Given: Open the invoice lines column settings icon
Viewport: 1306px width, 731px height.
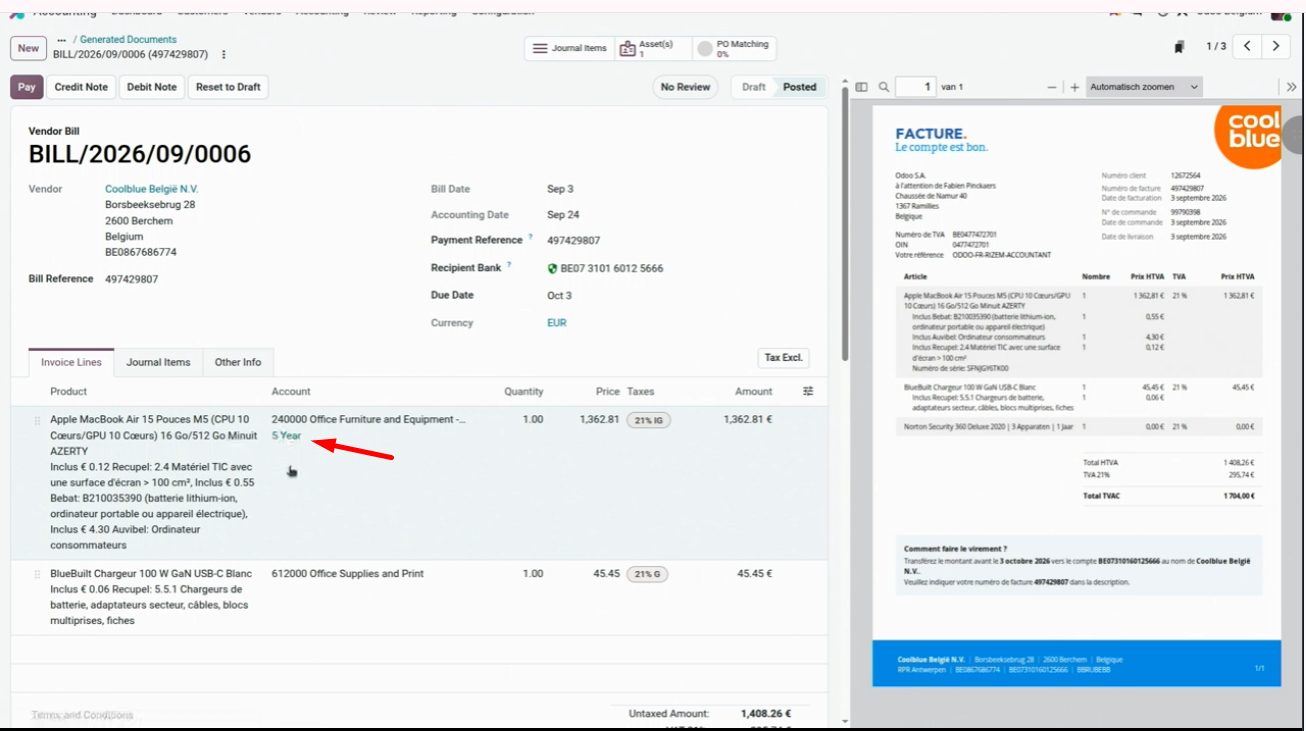Looking at the screenshot, I should pos(808,391).
